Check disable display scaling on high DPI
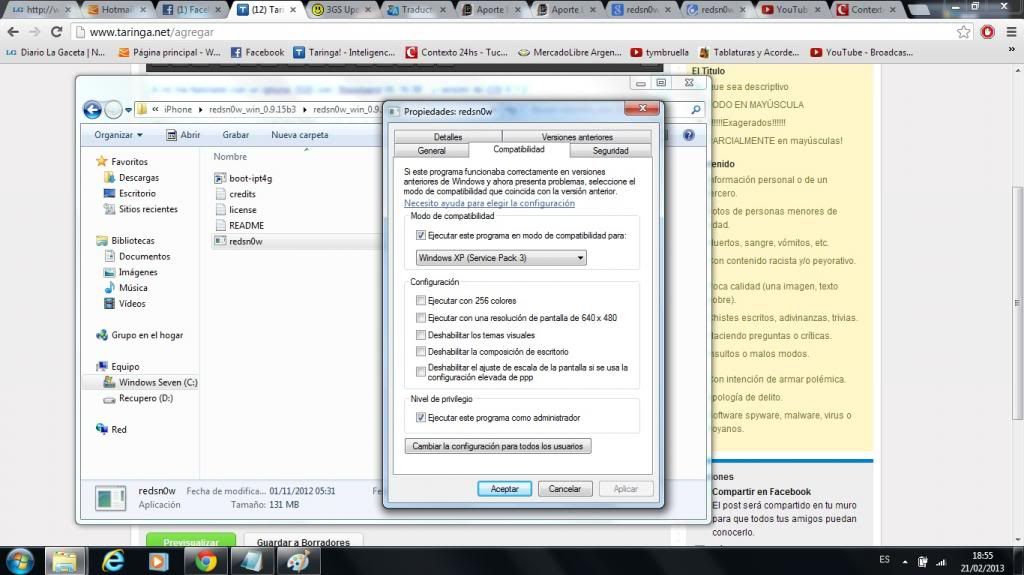Image resolution: width=1024 pixels, height=575 pixels. pos(421,372)
